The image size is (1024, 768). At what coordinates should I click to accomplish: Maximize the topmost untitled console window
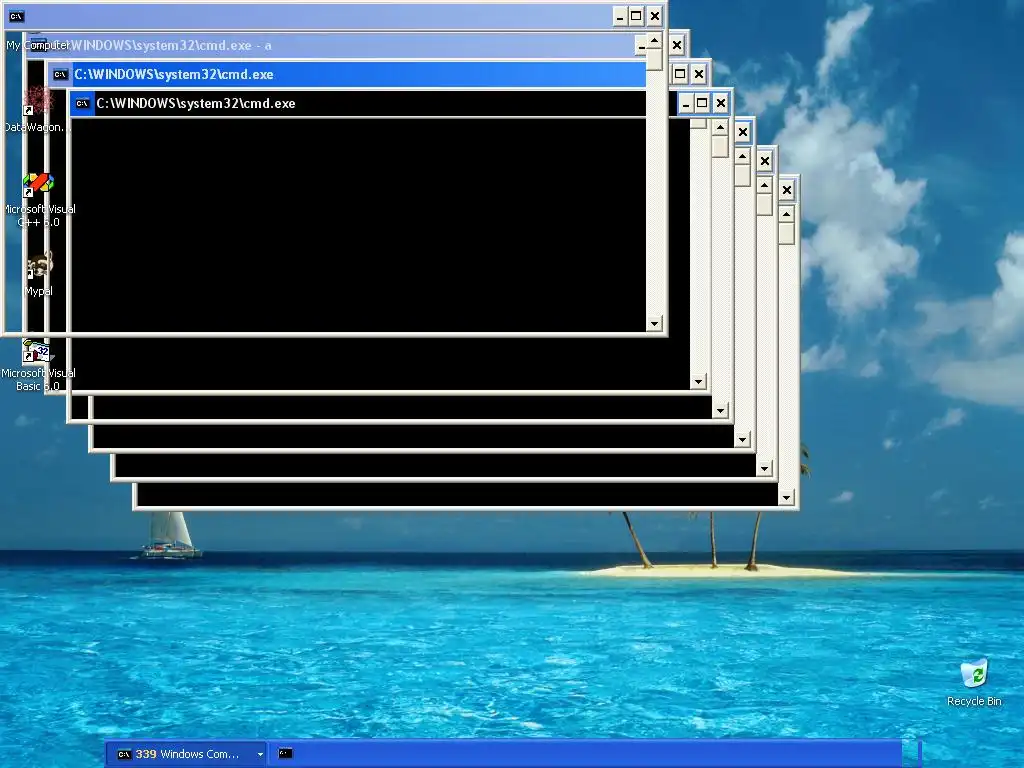pyautogui.click(x=636, y=16)
